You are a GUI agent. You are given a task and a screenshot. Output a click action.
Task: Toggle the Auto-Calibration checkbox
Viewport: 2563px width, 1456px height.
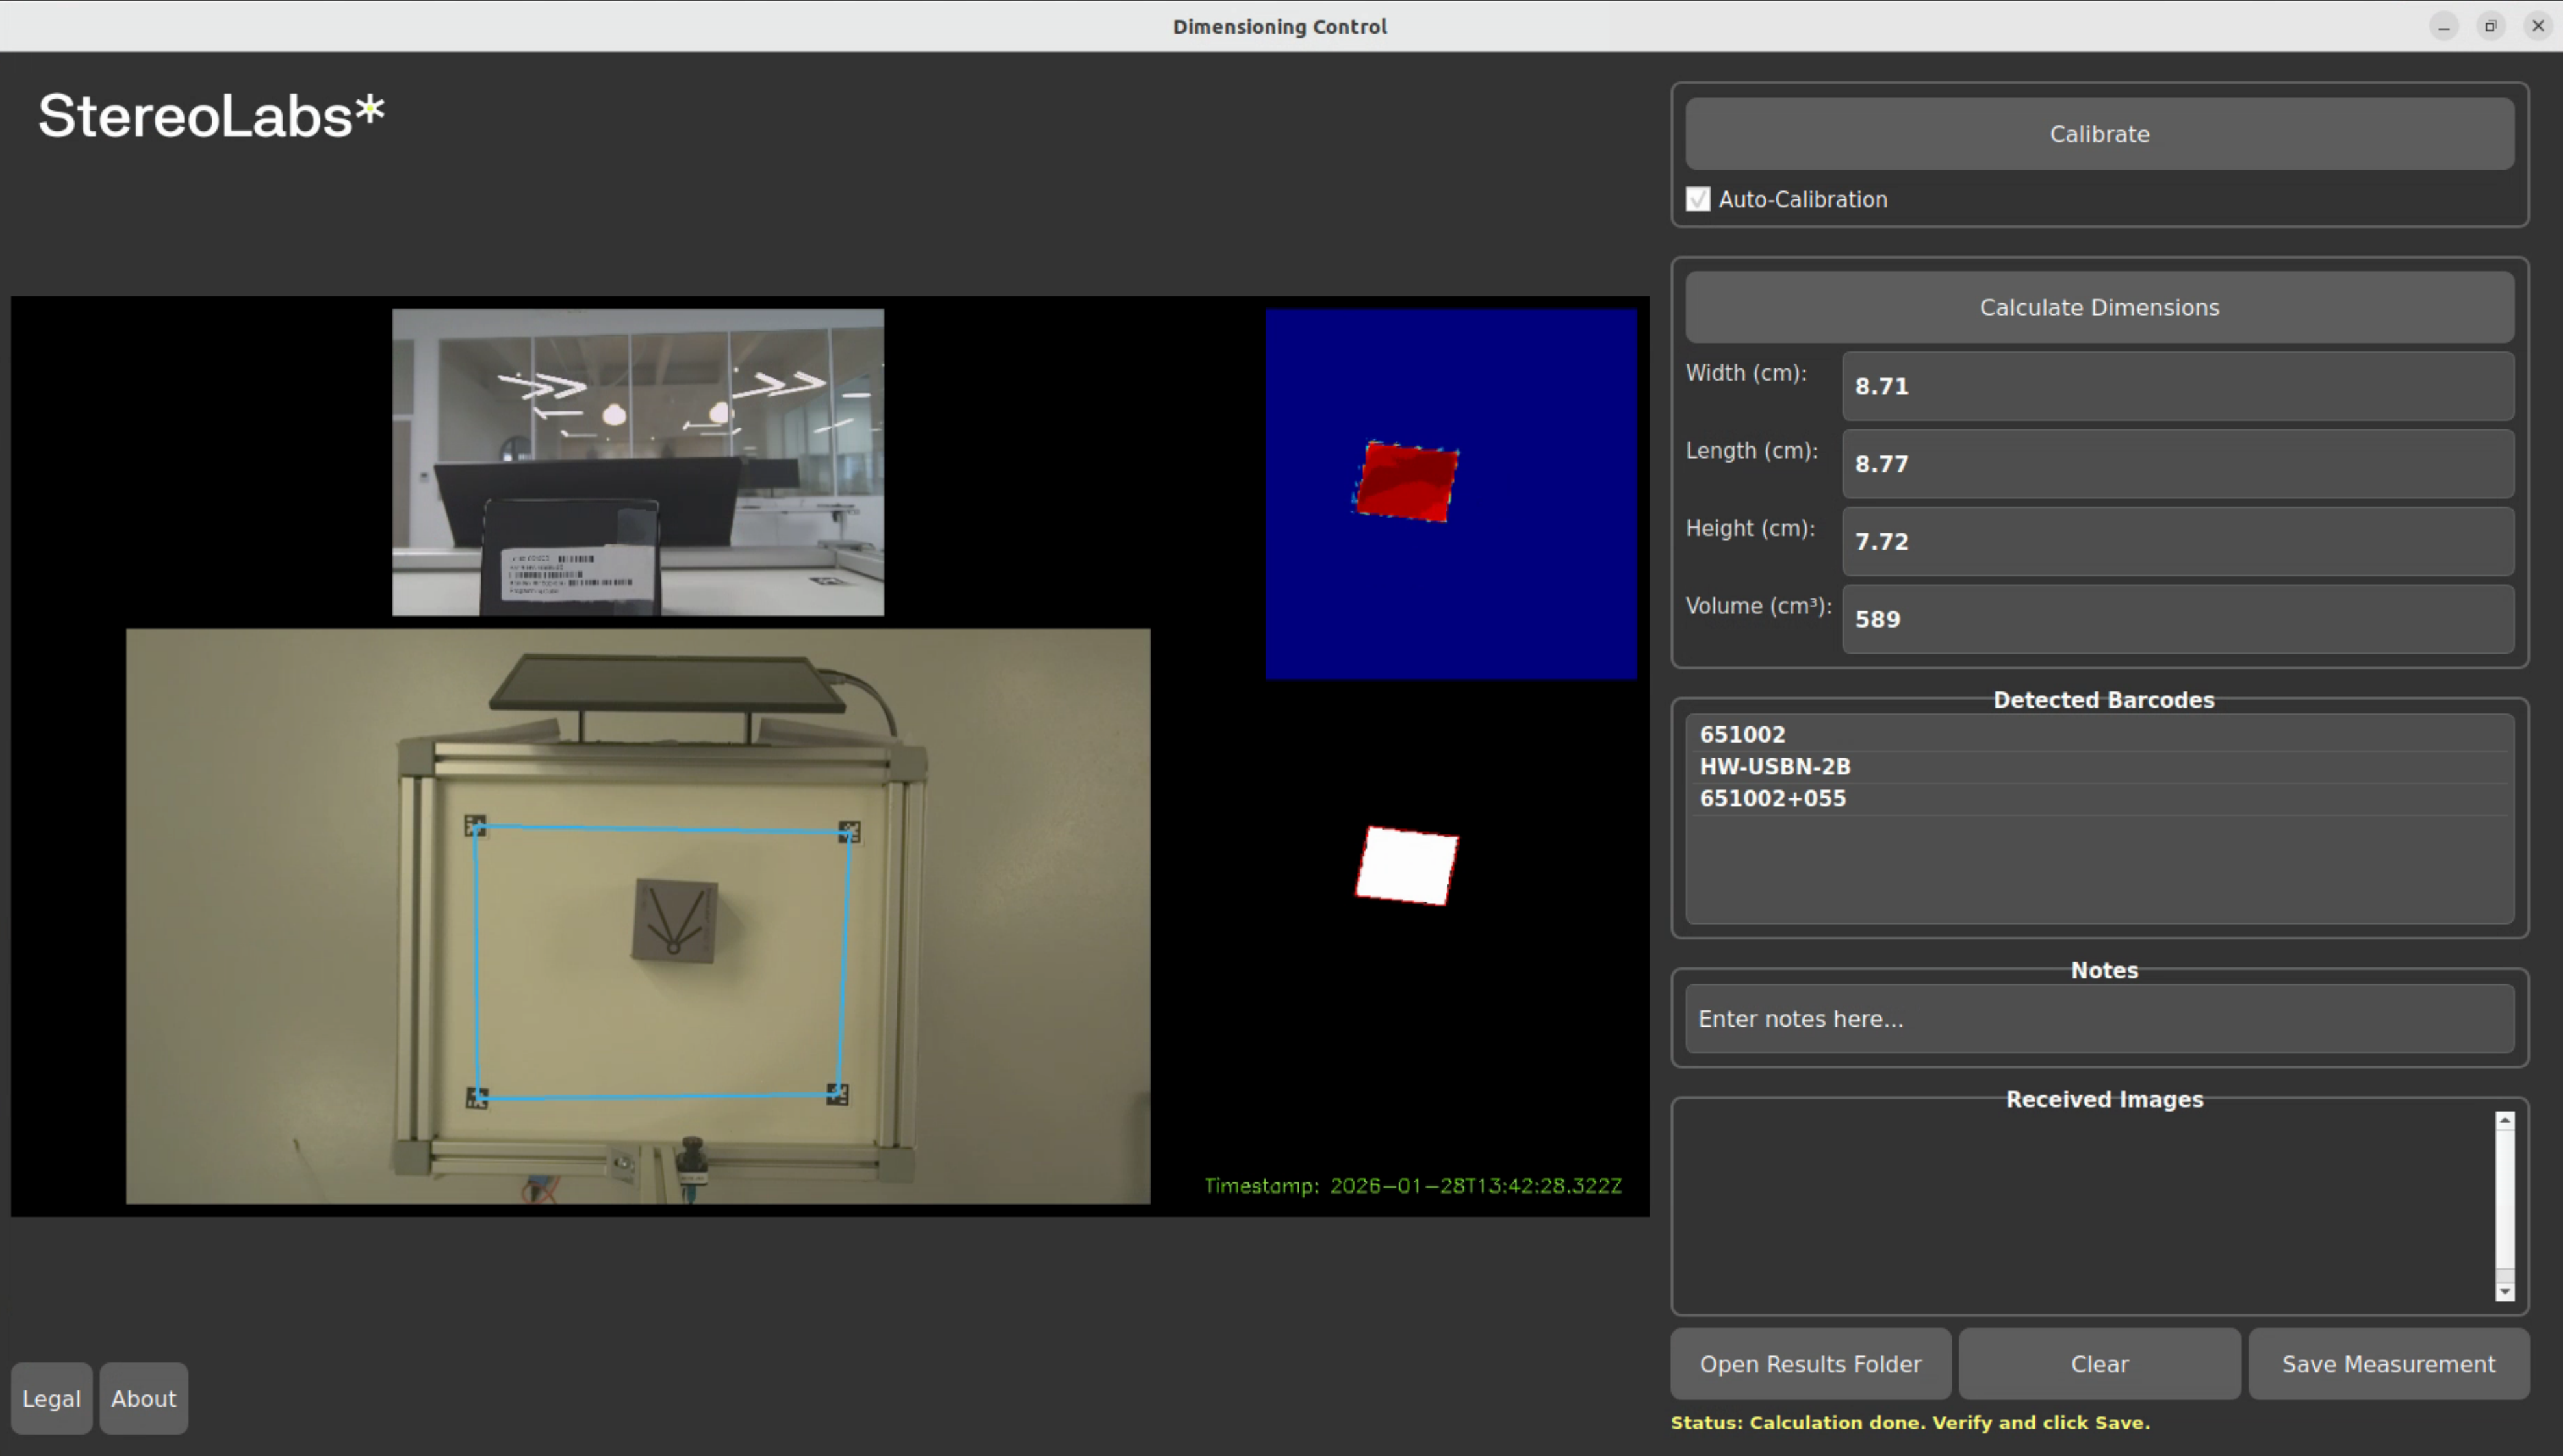point(1698,199)
